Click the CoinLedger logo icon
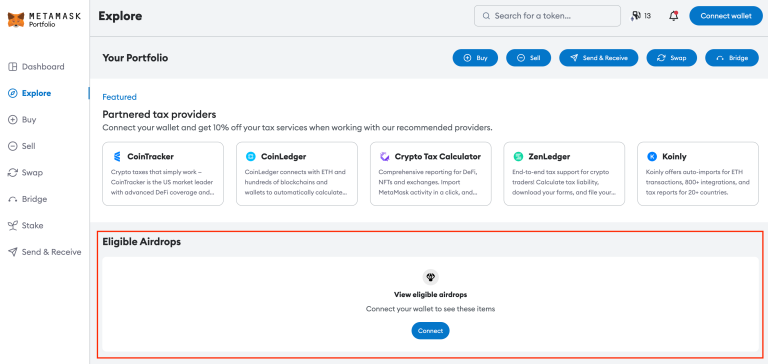The width and height of the screenshot is (768, 364). (x=251, y=157)
